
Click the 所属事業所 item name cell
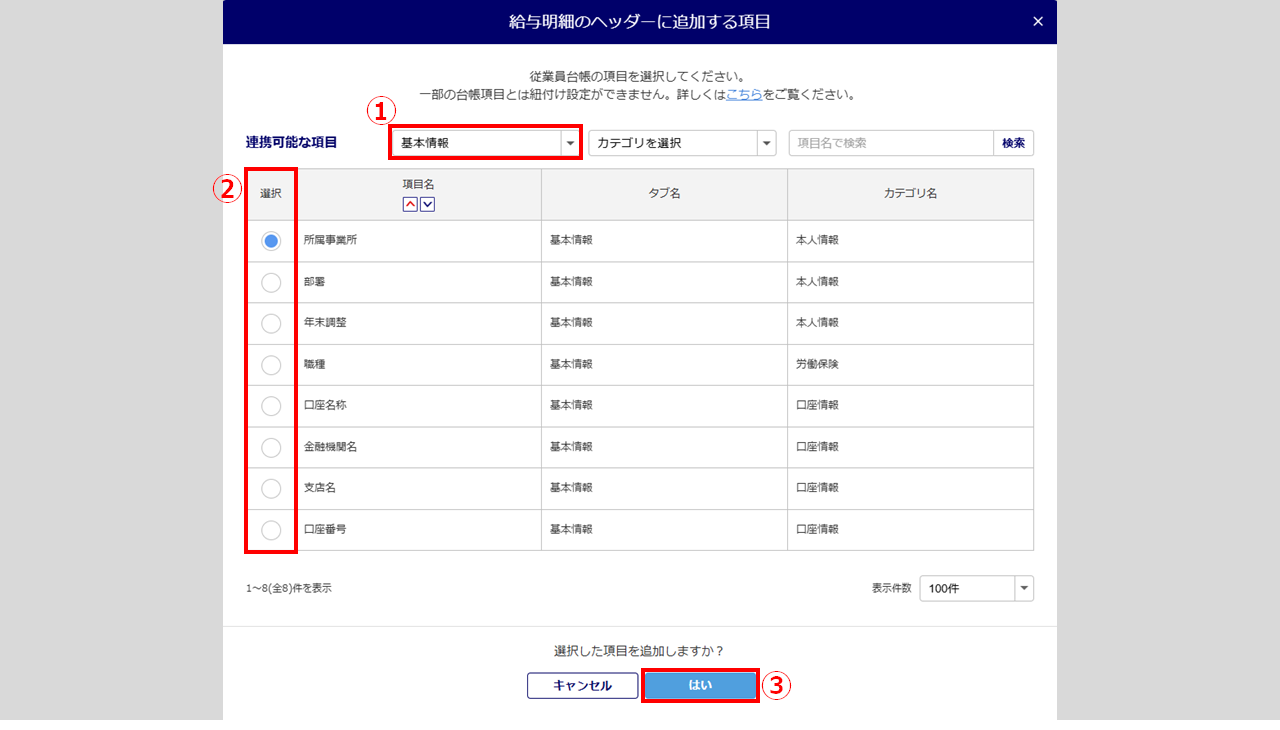(x=419, y=241)
